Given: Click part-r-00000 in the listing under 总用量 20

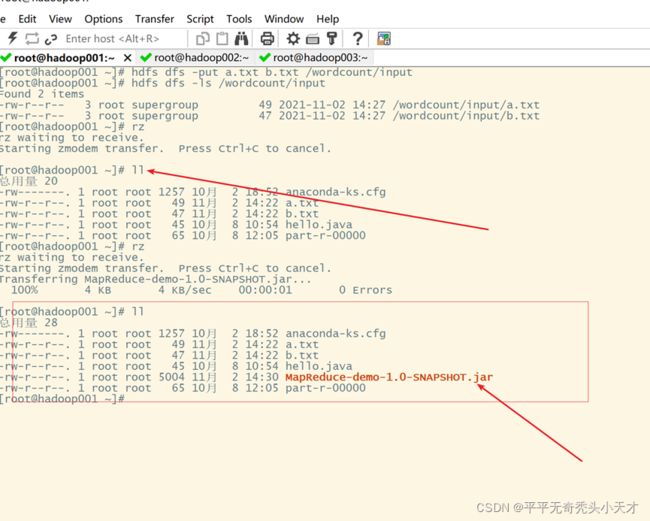Looking at the screenshot, I should (325, 235).
